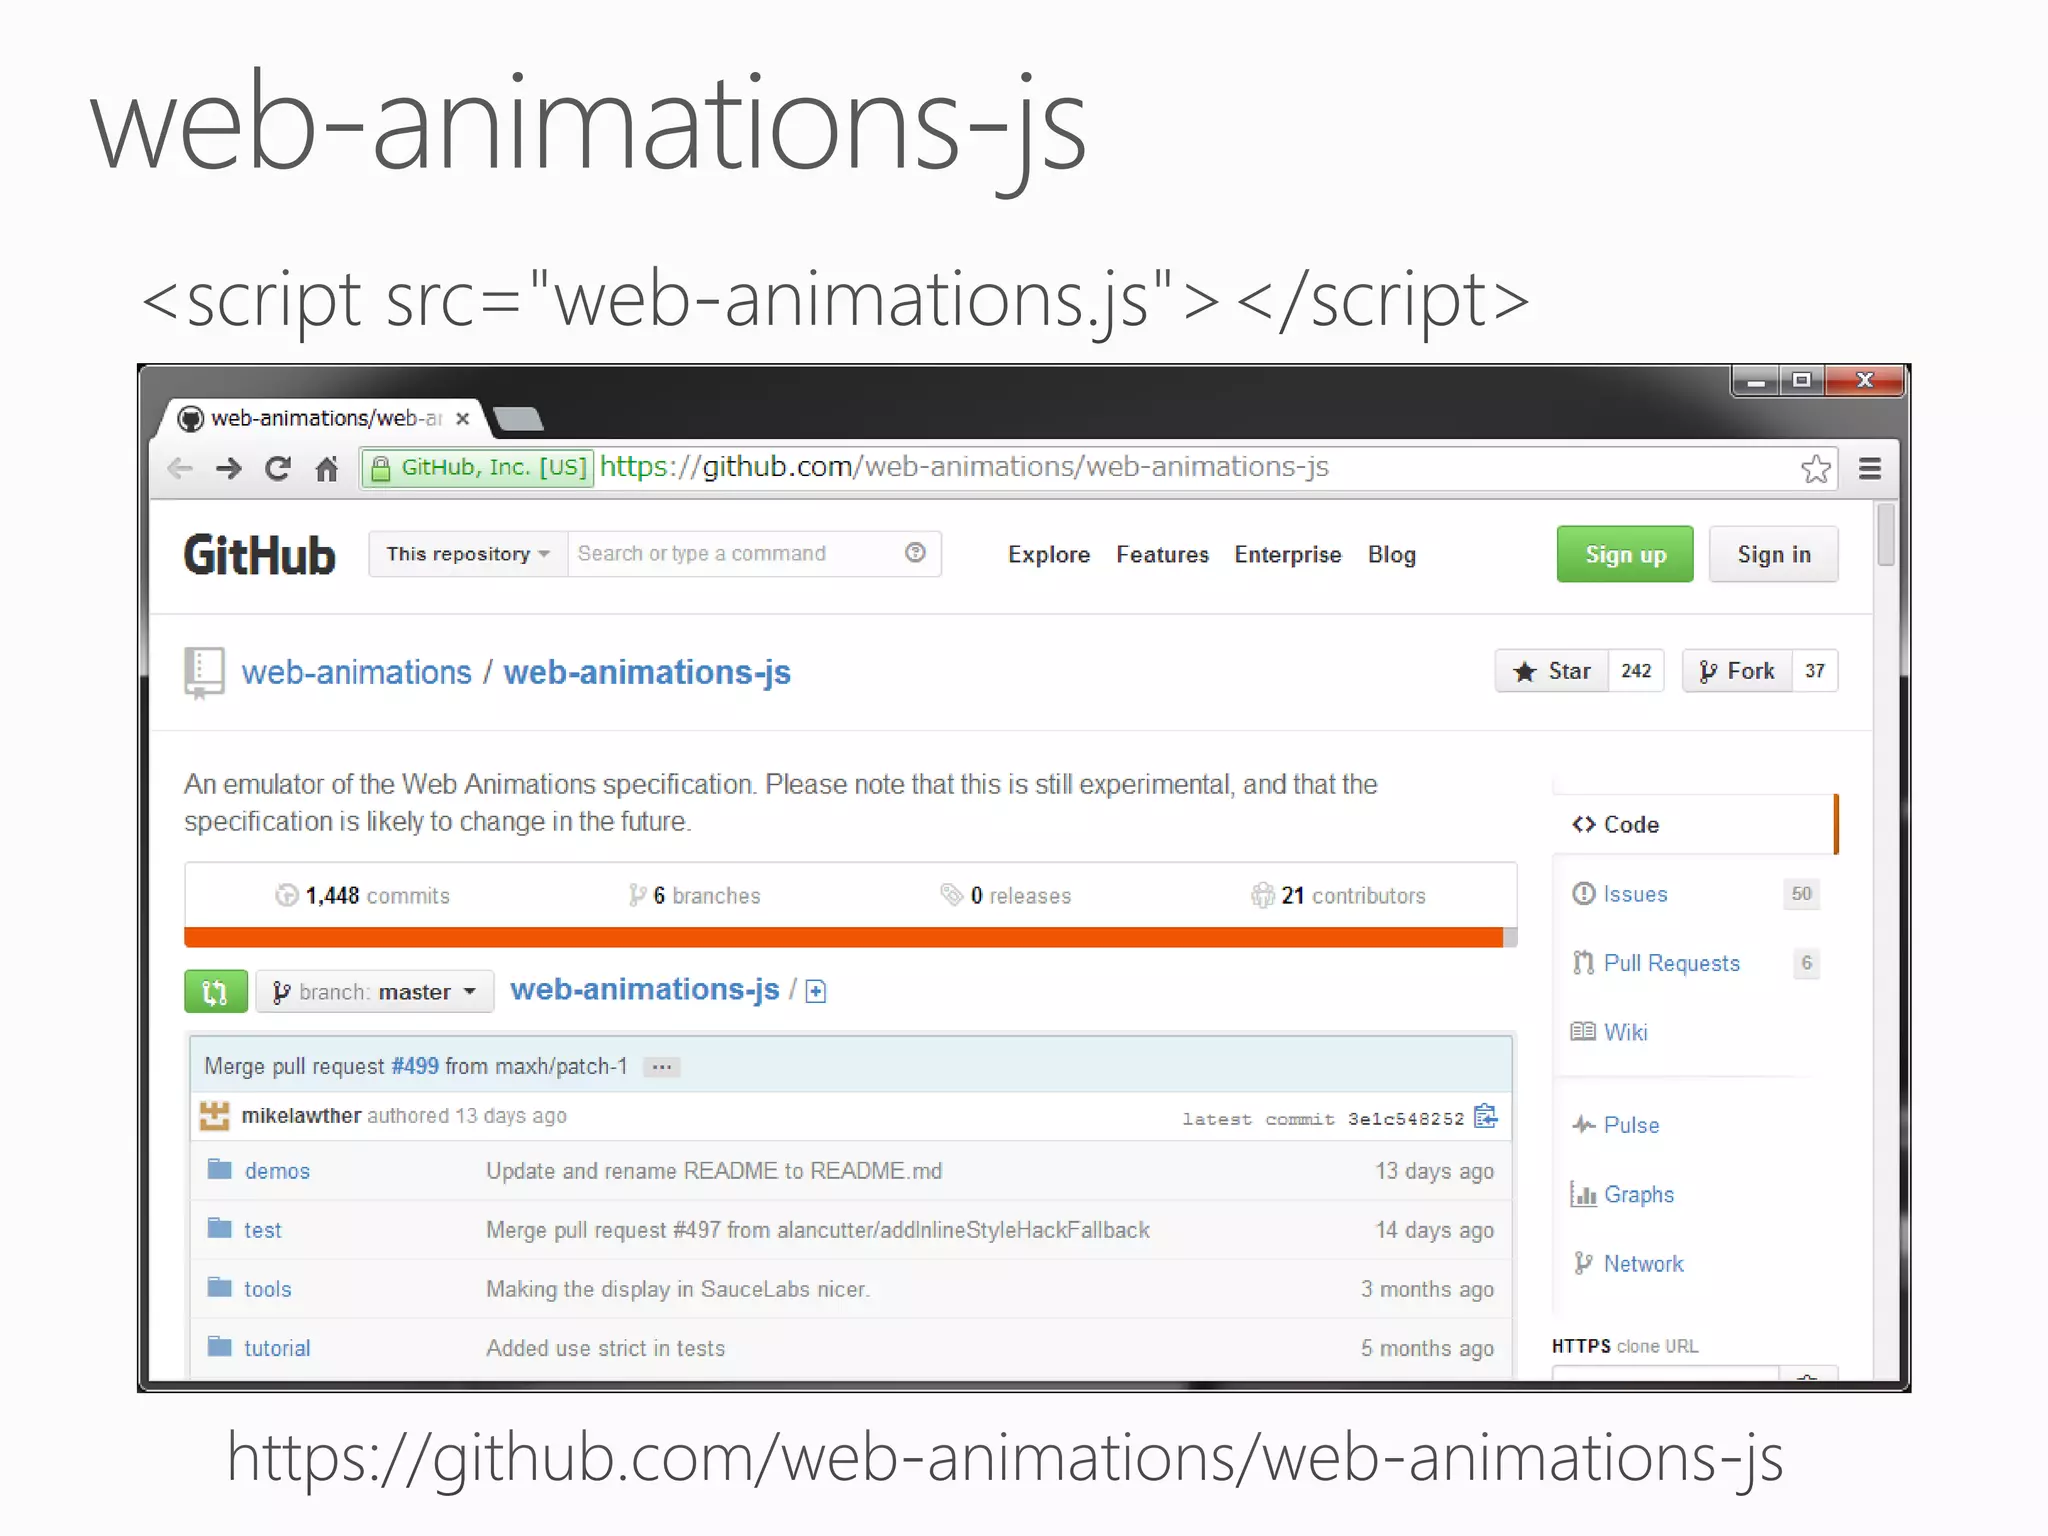Click web-animations owner link
2048x1536 pixels.
coord(357,673)
